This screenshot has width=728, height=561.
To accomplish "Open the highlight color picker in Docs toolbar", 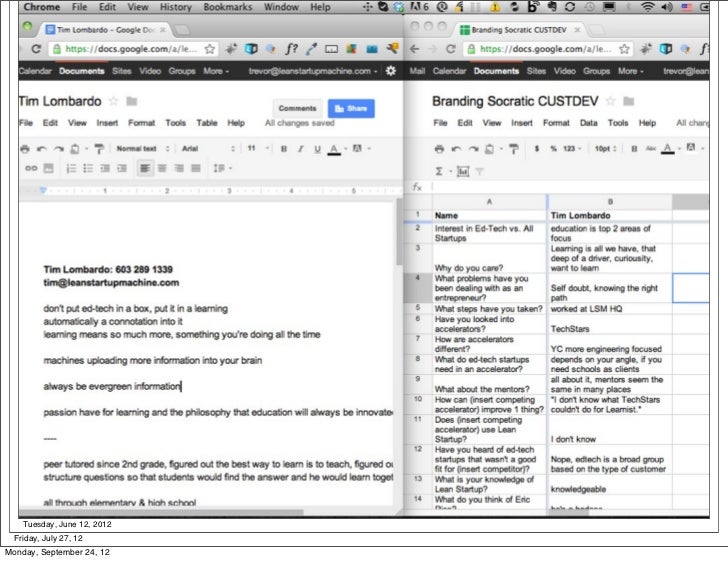I will 361,149.
